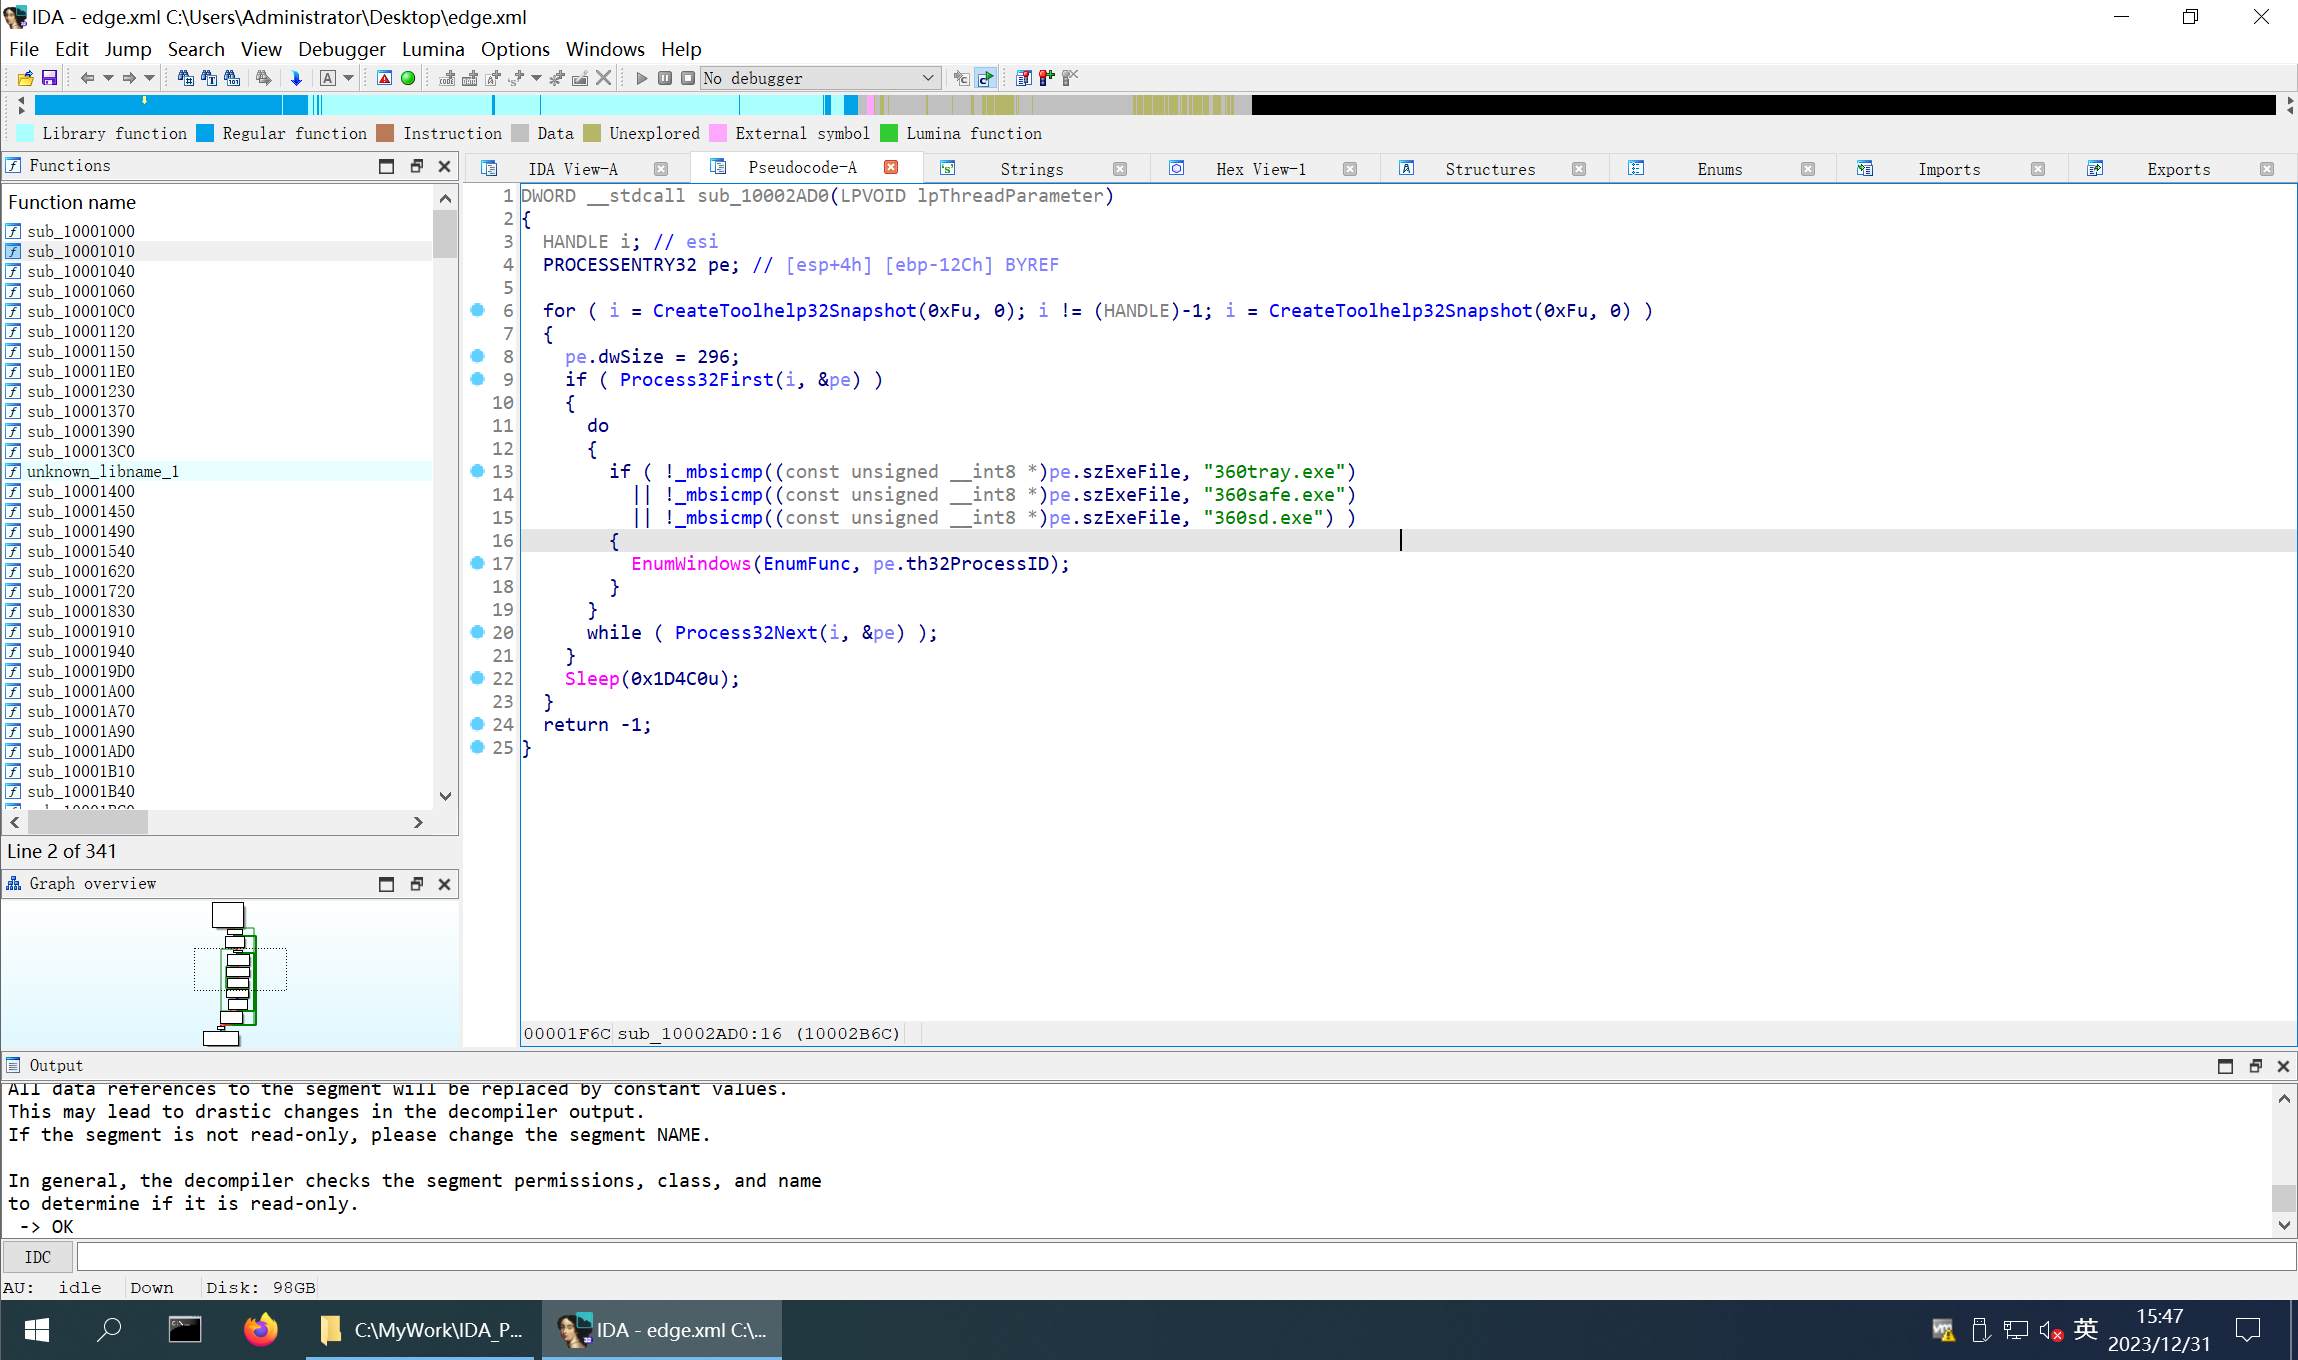The height and width of the screenshot is (1360, 2298).
Task: Toggle breakpoint dot at line 17
Action: 478,563
